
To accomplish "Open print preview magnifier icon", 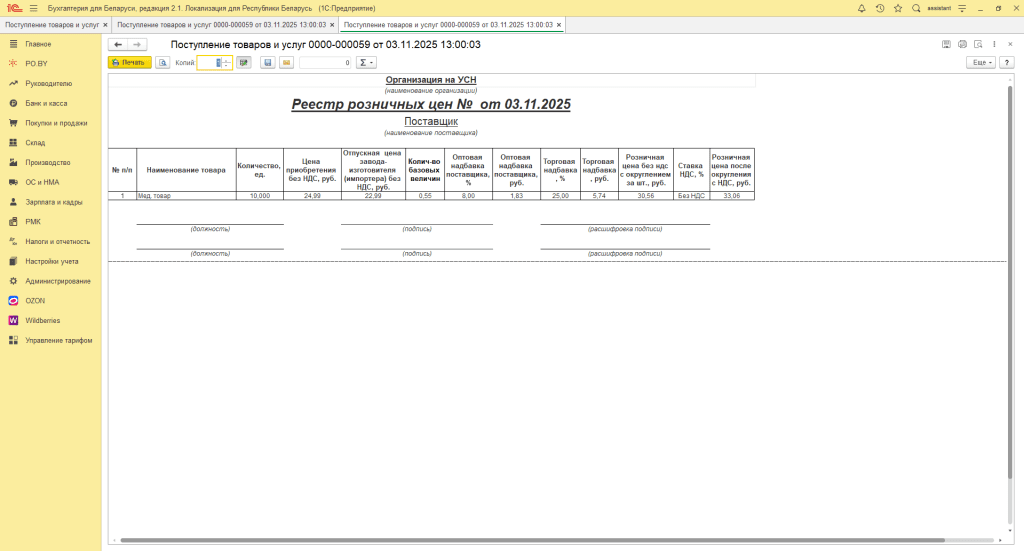I will pyautogui.click(x=163, y=63).
